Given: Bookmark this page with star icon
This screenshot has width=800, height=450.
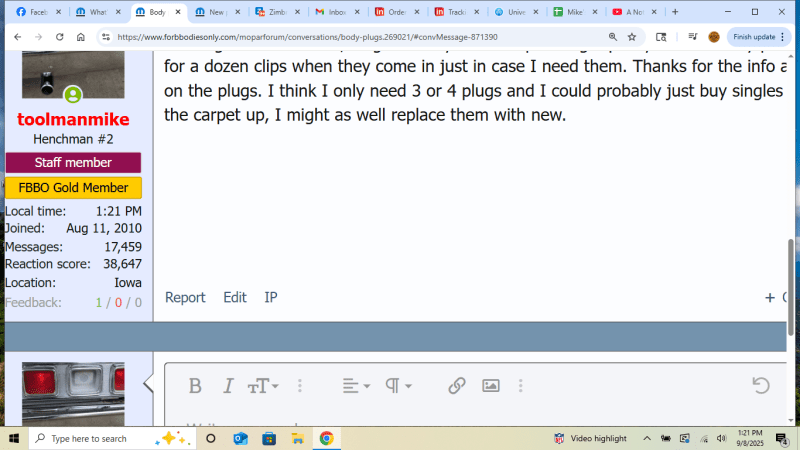Looking at the screenshot, I should [631, 36].
